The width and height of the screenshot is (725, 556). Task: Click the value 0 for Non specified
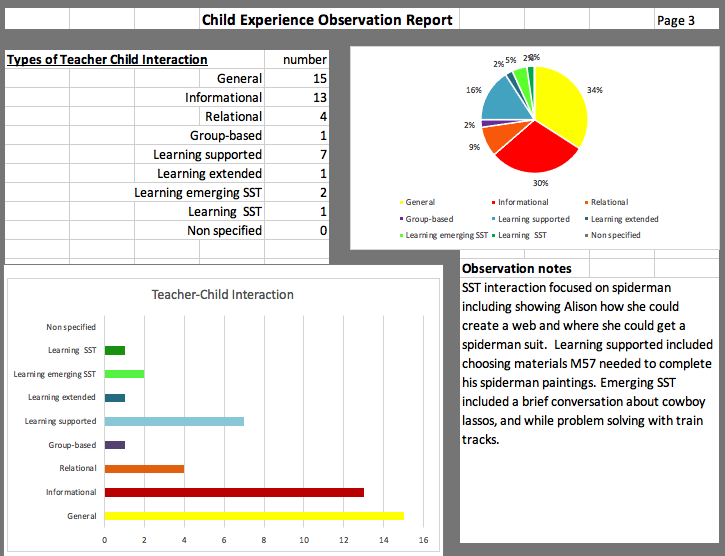click(323, 230)
